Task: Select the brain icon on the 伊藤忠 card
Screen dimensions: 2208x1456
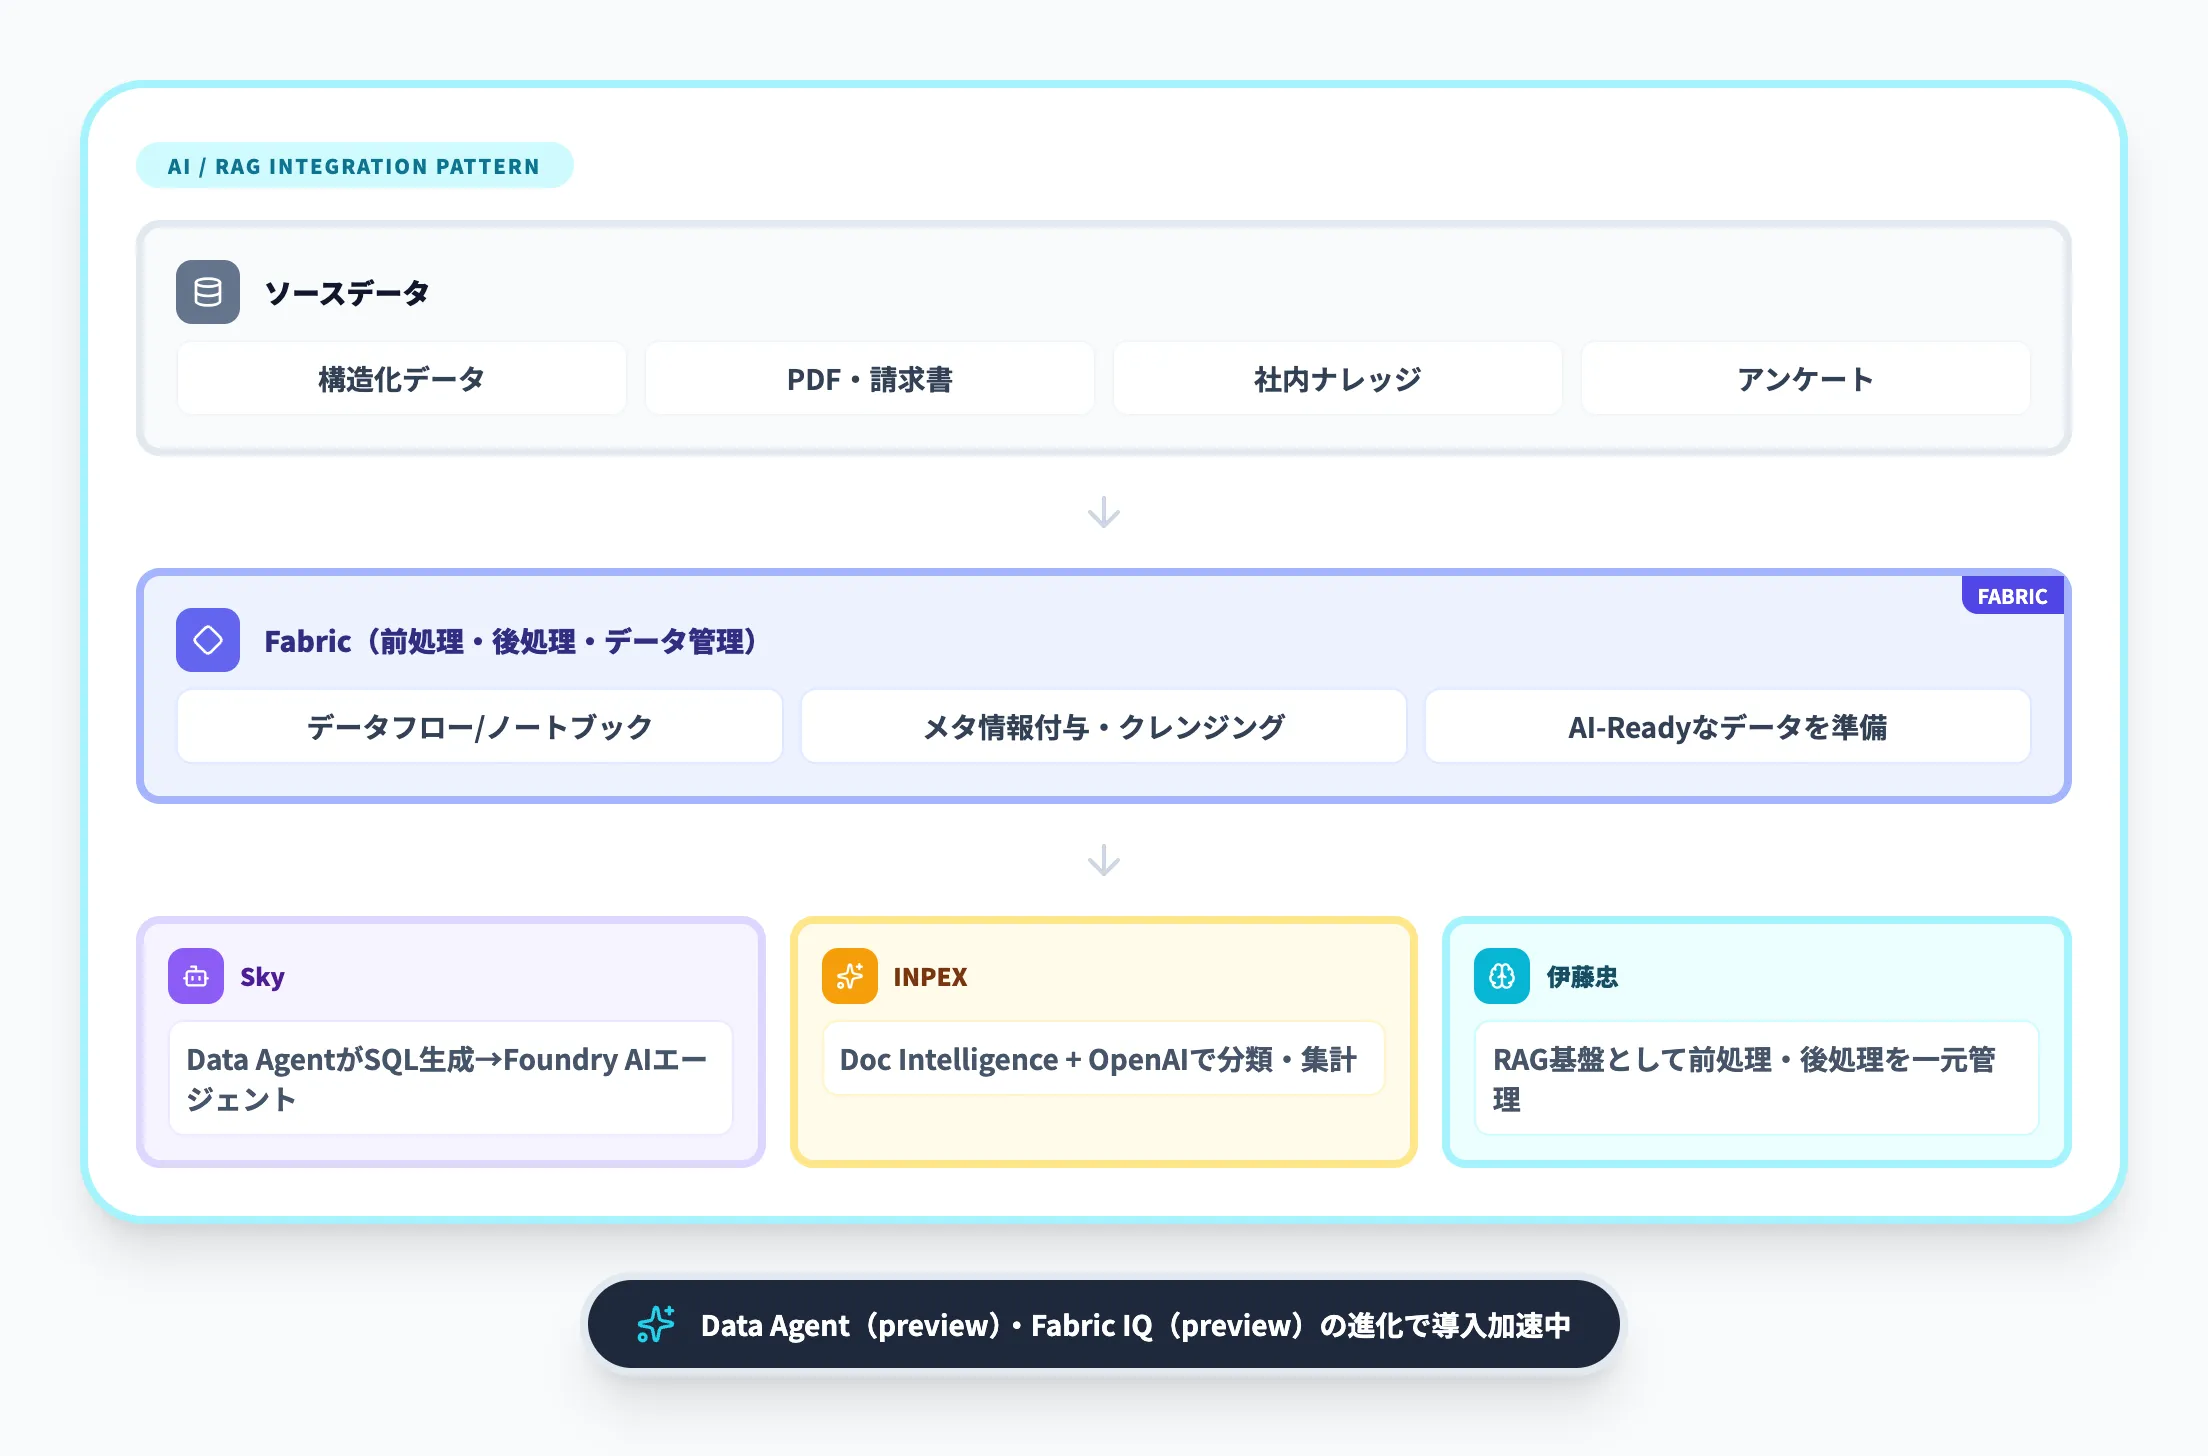Action: pyautogui.click(x=1500, y=976)
